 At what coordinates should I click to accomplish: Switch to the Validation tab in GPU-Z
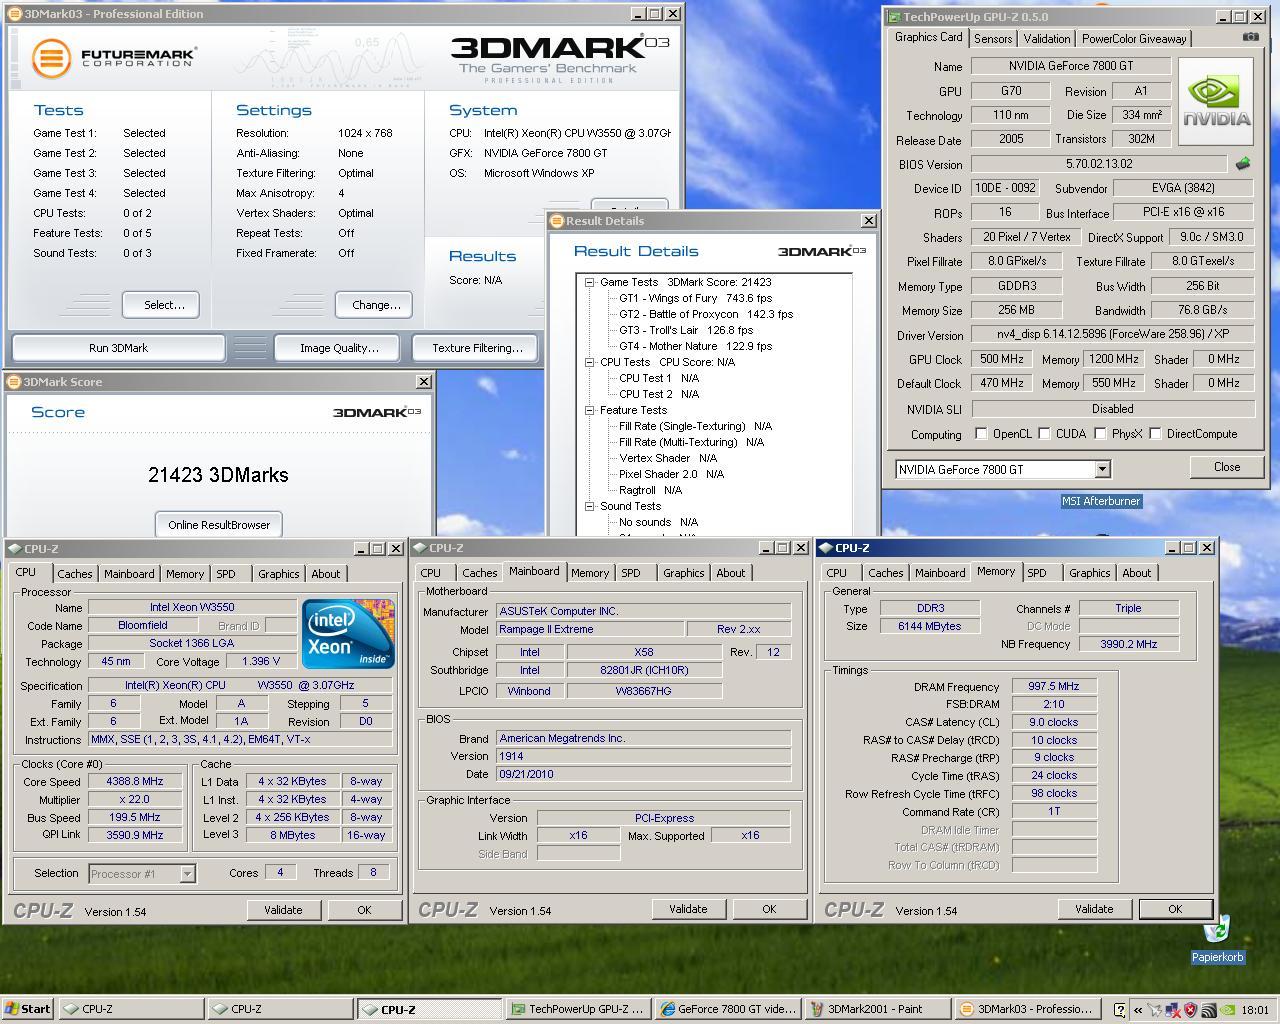1047,38
